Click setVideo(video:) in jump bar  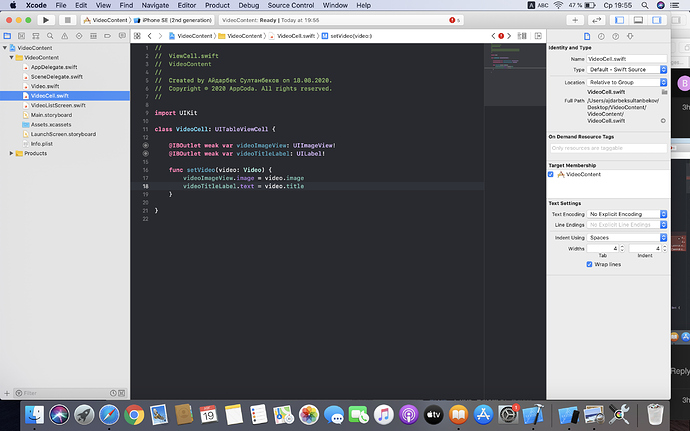pyautogui.click(x=347, y=36)
